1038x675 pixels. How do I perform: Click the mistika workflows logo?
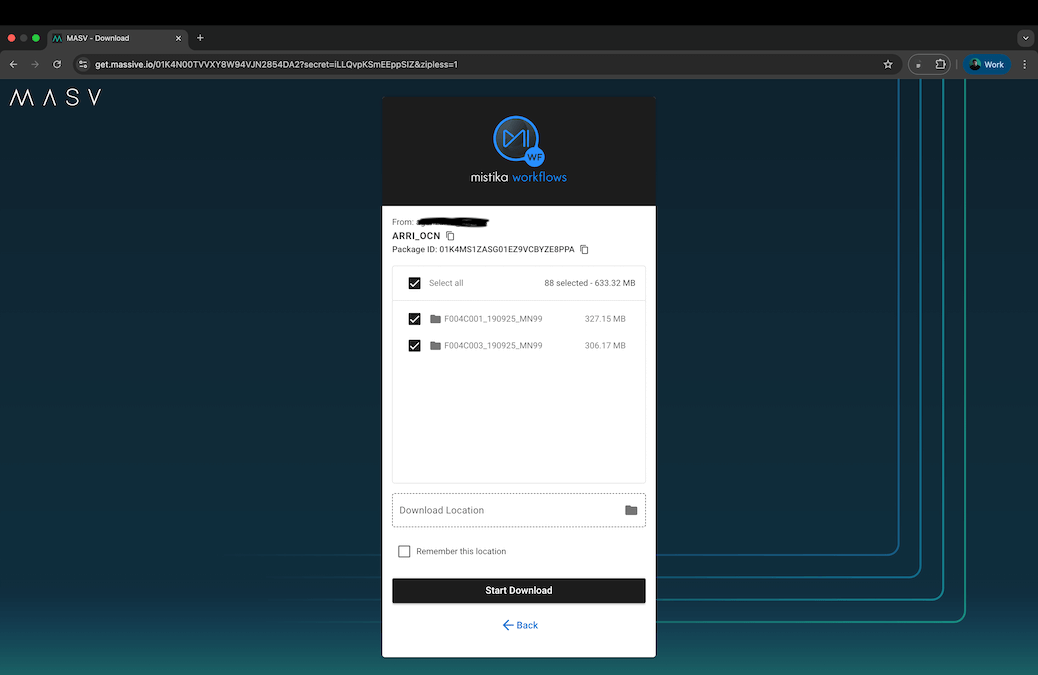tap(518, 148)
